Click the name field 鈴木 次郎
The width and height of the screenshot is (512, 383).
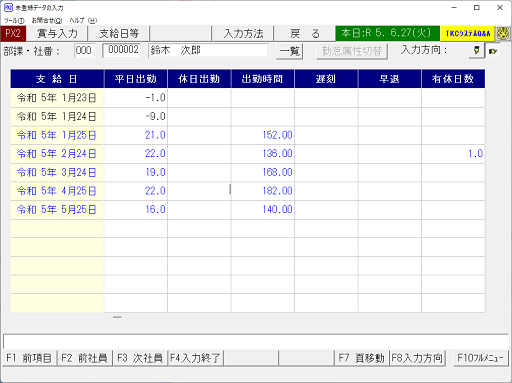coord(208,50)
